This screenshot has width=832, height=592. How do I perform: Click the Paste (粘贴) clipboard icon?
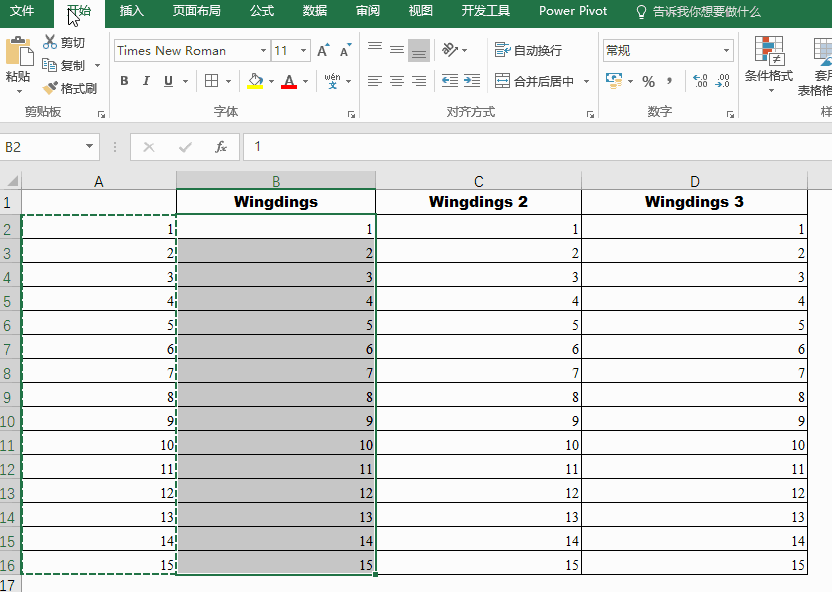19,51
